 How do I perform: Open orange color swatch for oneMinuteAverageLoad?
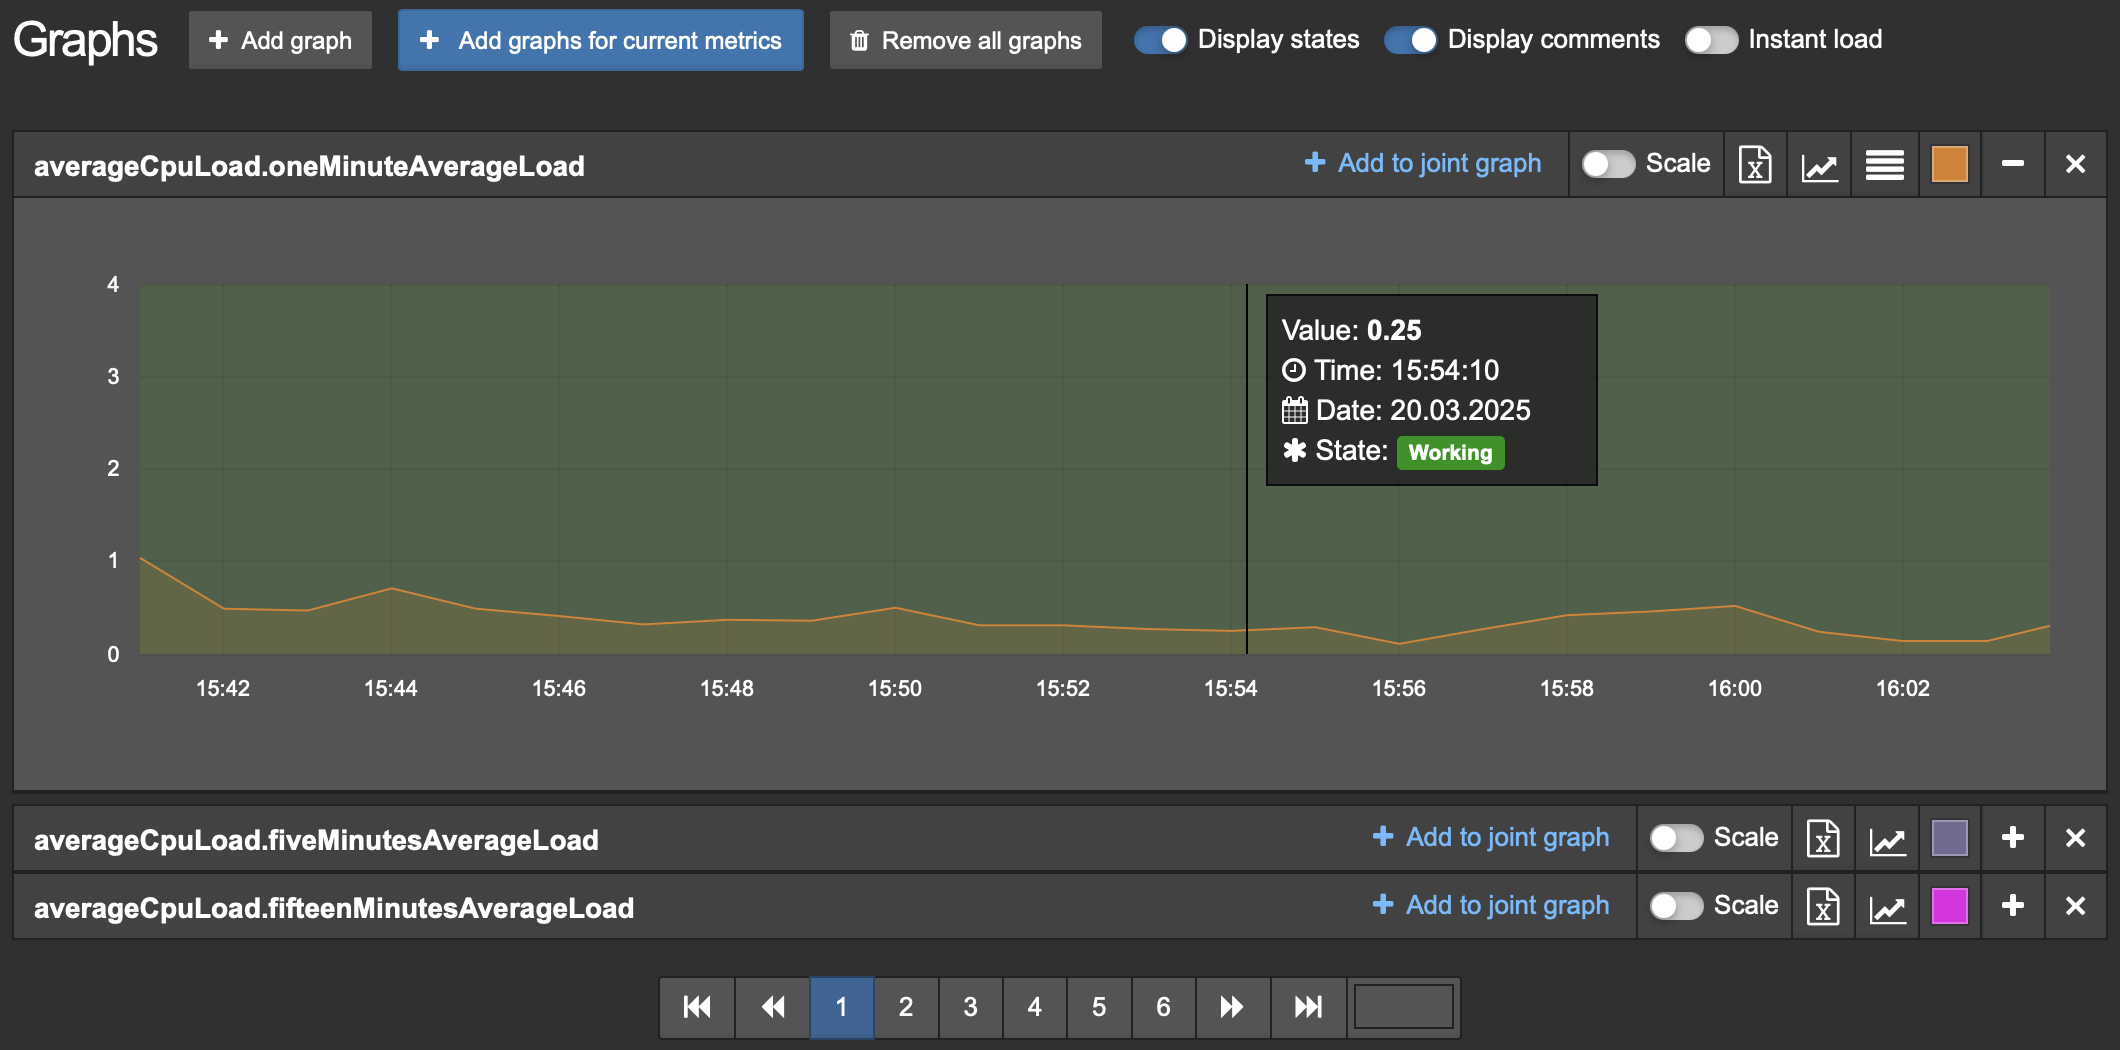[1949, 164]
